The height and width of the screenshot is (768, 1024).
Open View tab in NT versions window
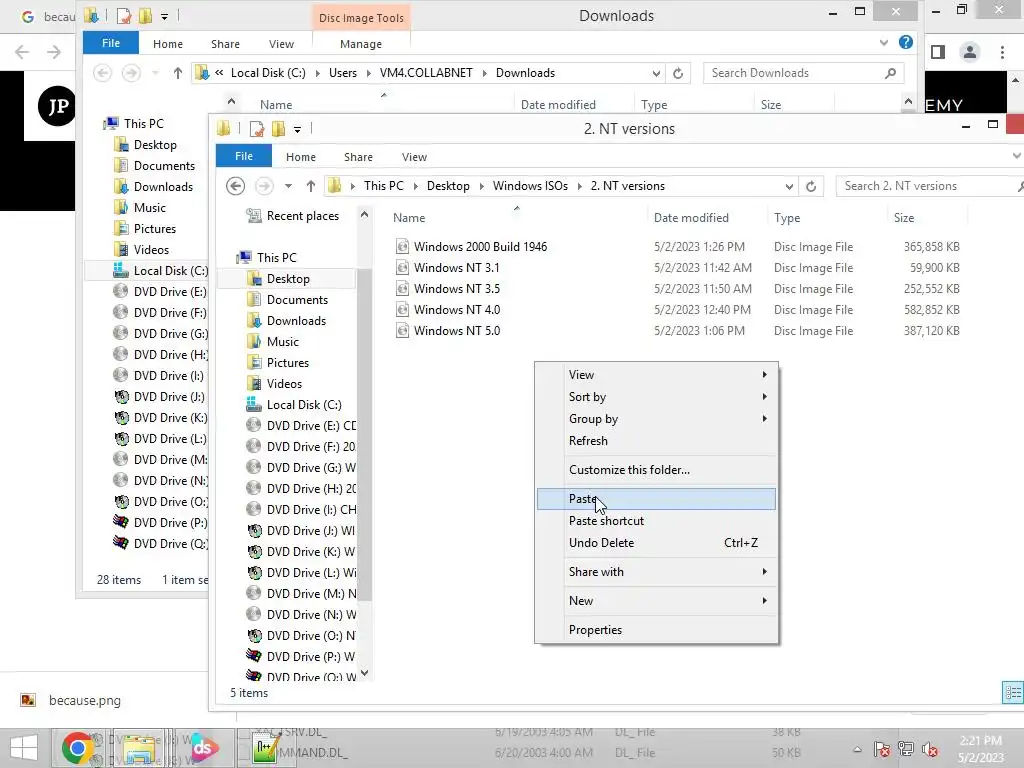coord(414,157)
